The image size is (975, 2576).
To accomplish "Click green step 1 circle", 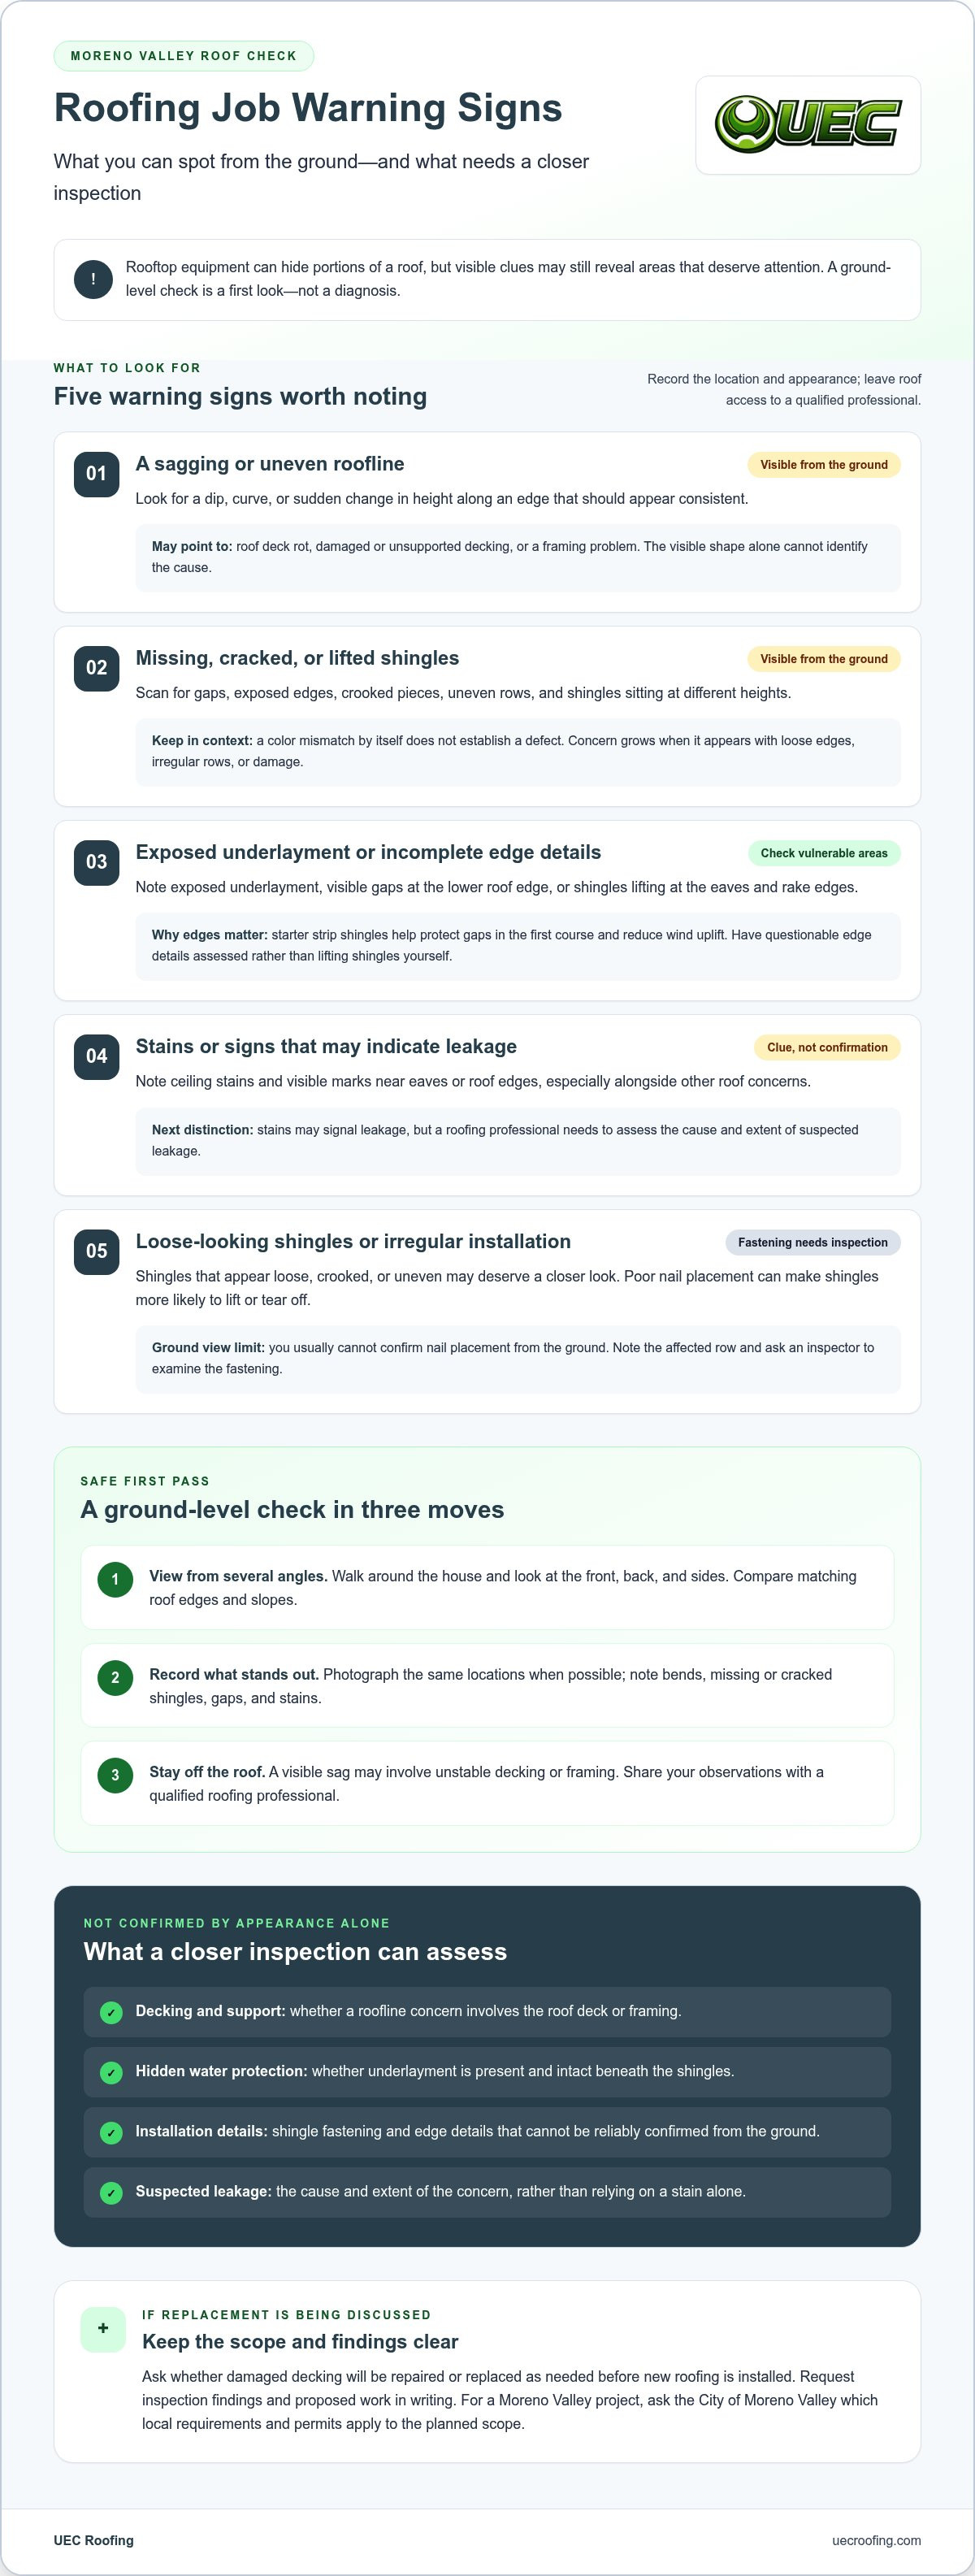I will coord(115,1580).
